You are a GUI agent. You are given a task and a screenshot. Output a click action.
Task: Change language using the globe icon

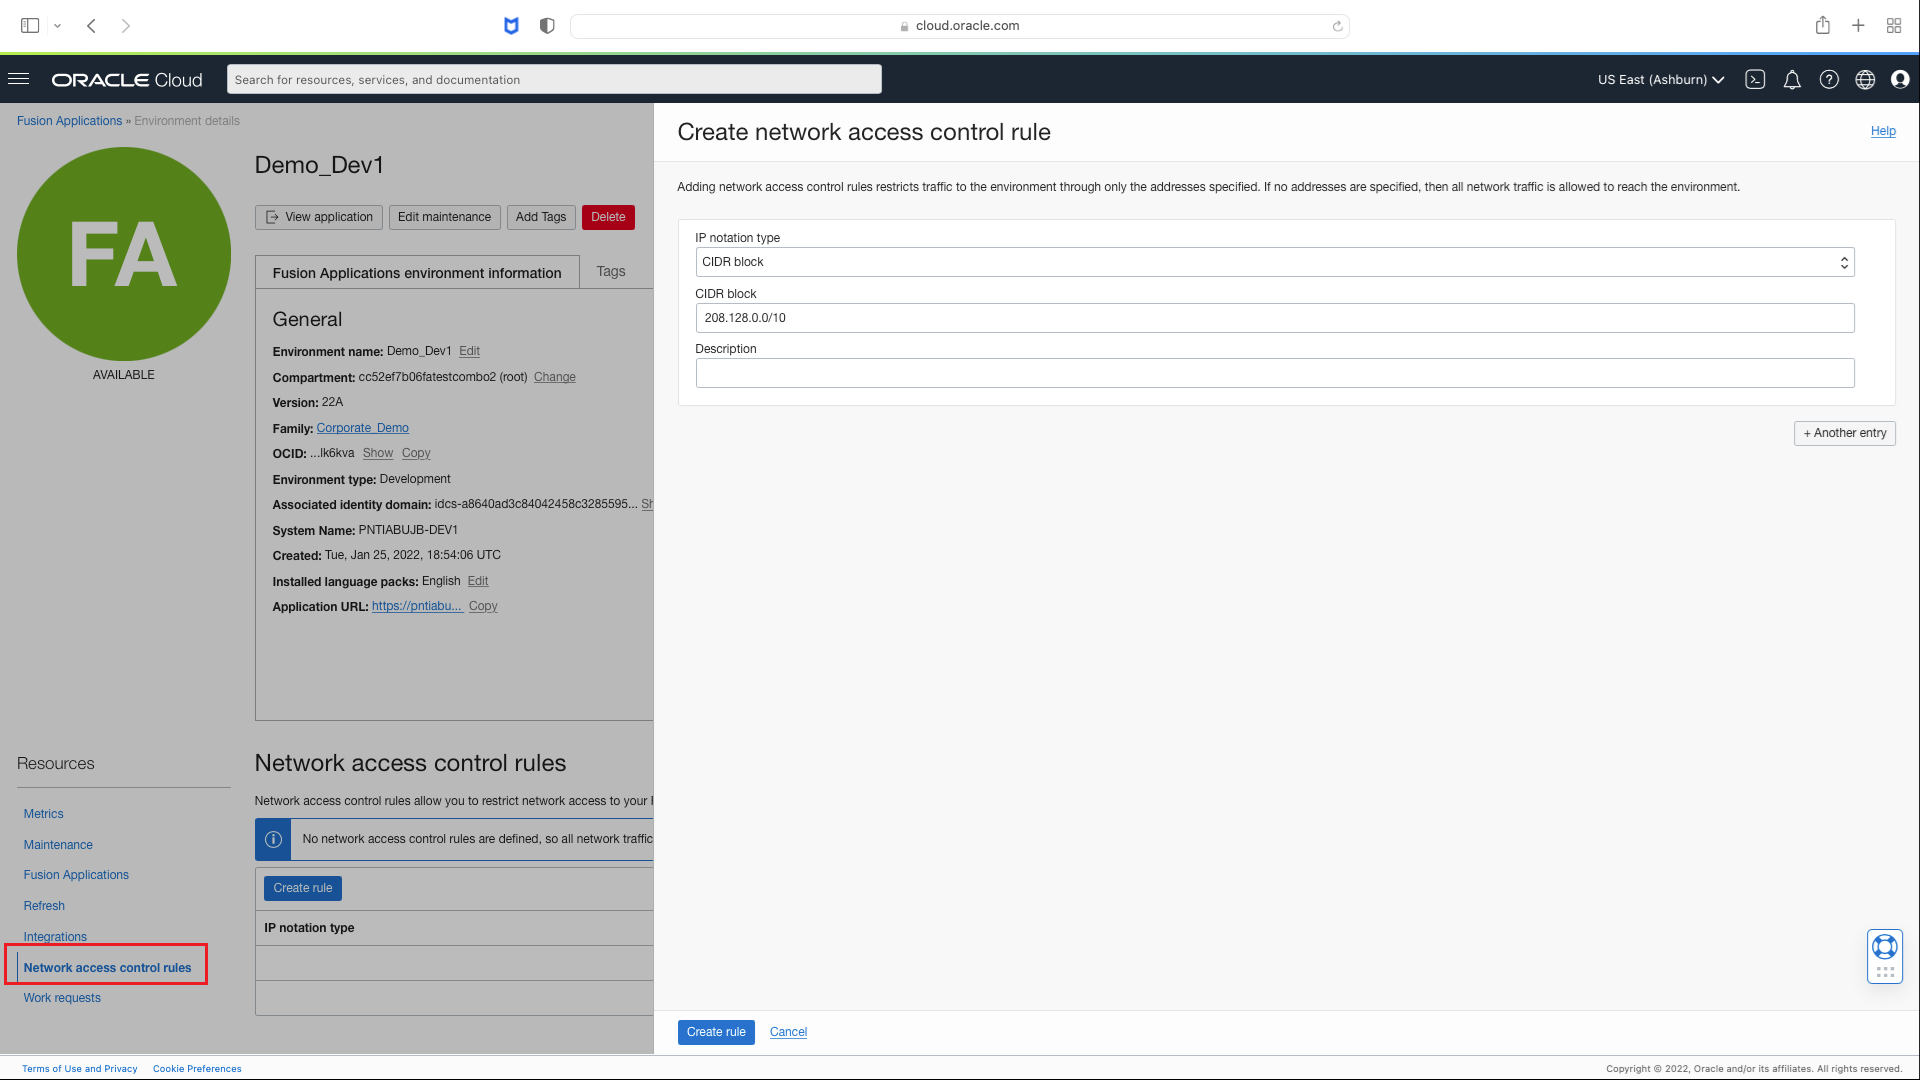(x=1865, y=80)
